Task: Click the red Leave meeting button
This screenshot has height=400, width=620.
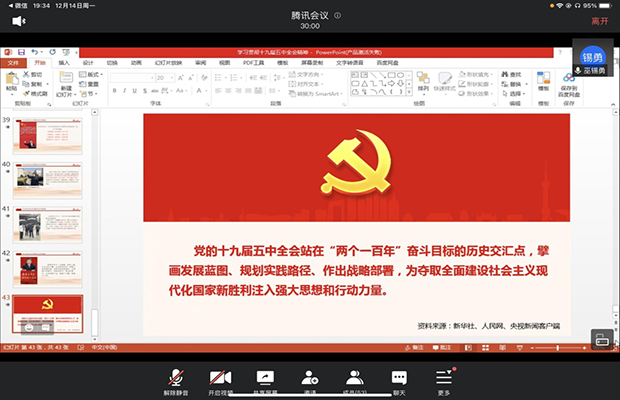Action: (x=599, y=20)
